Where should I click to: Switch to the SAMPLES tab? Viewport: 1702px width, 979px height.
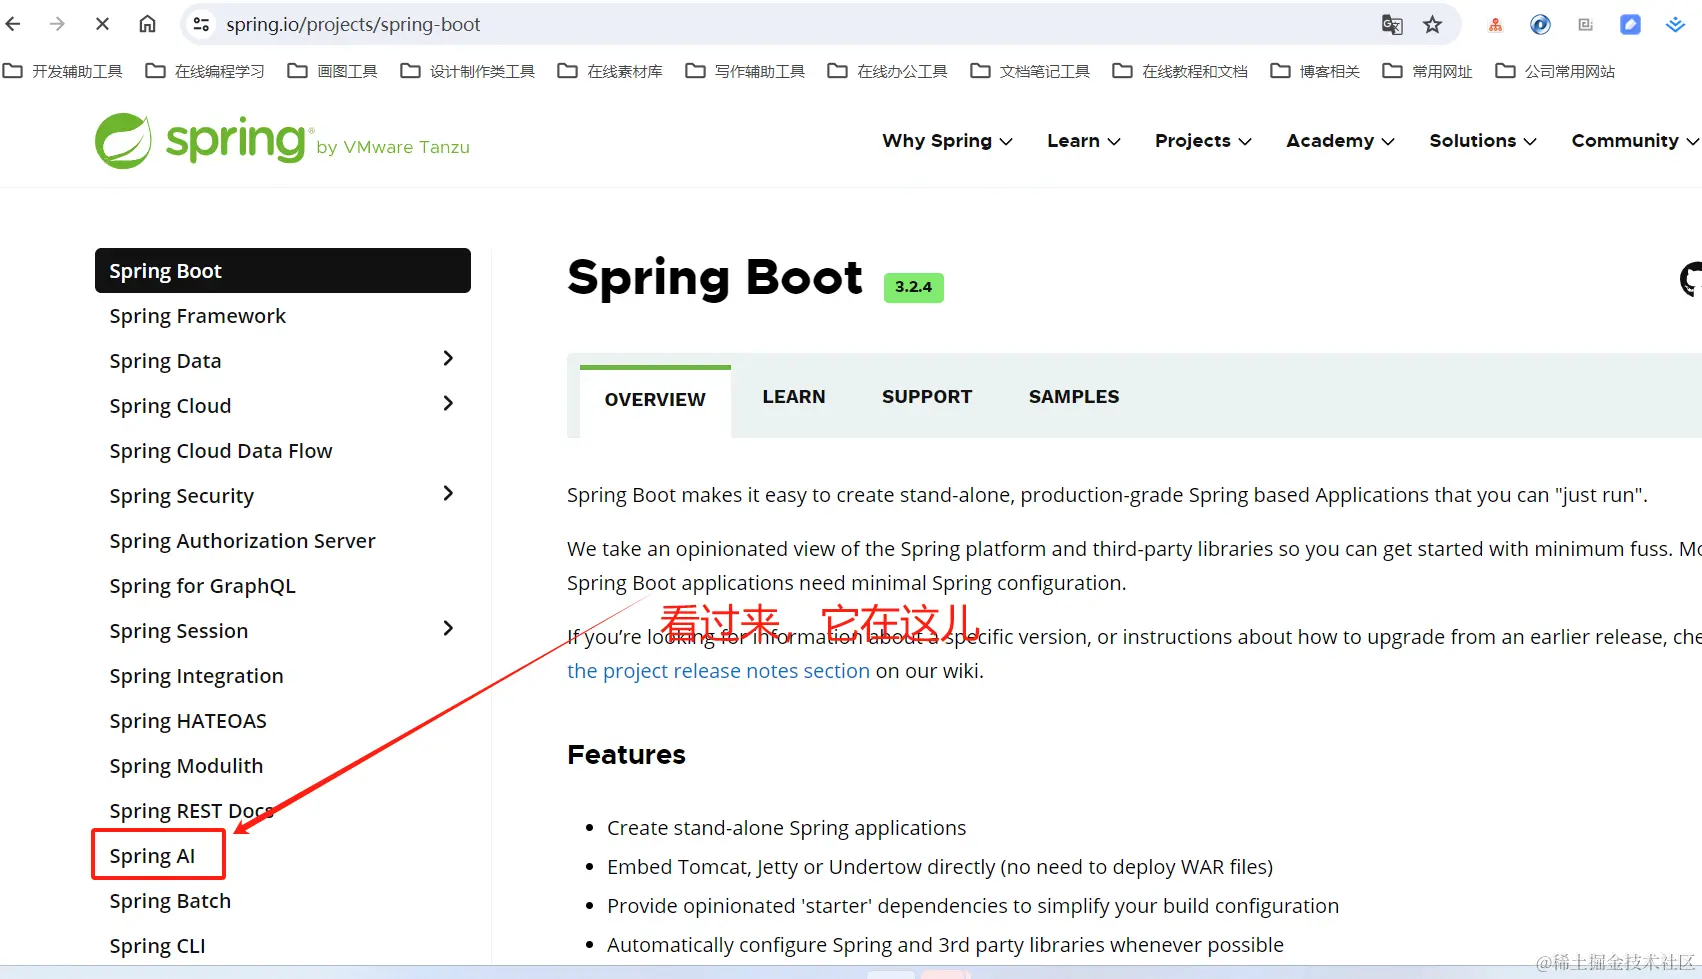click(1074, 397)
